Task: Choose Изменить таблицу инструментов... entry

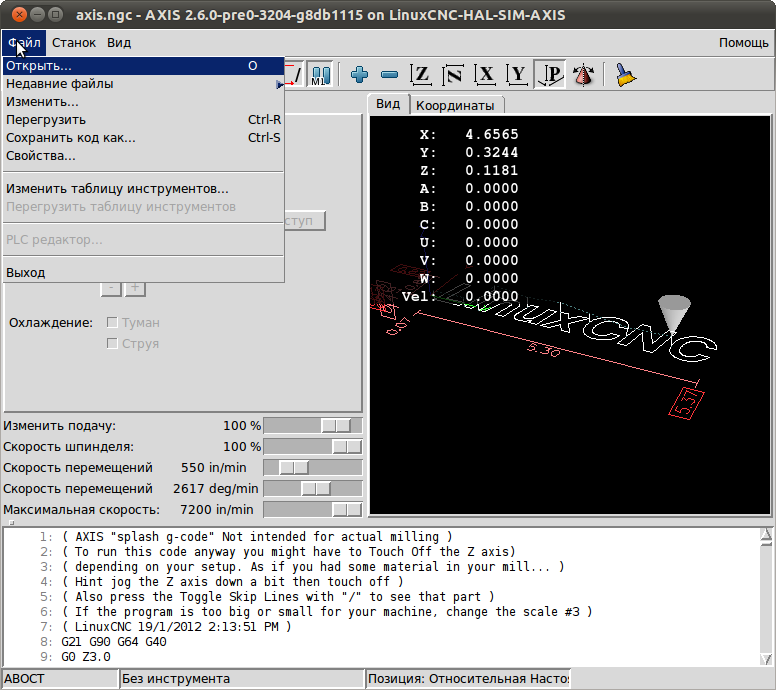Action: pos(144,189)
